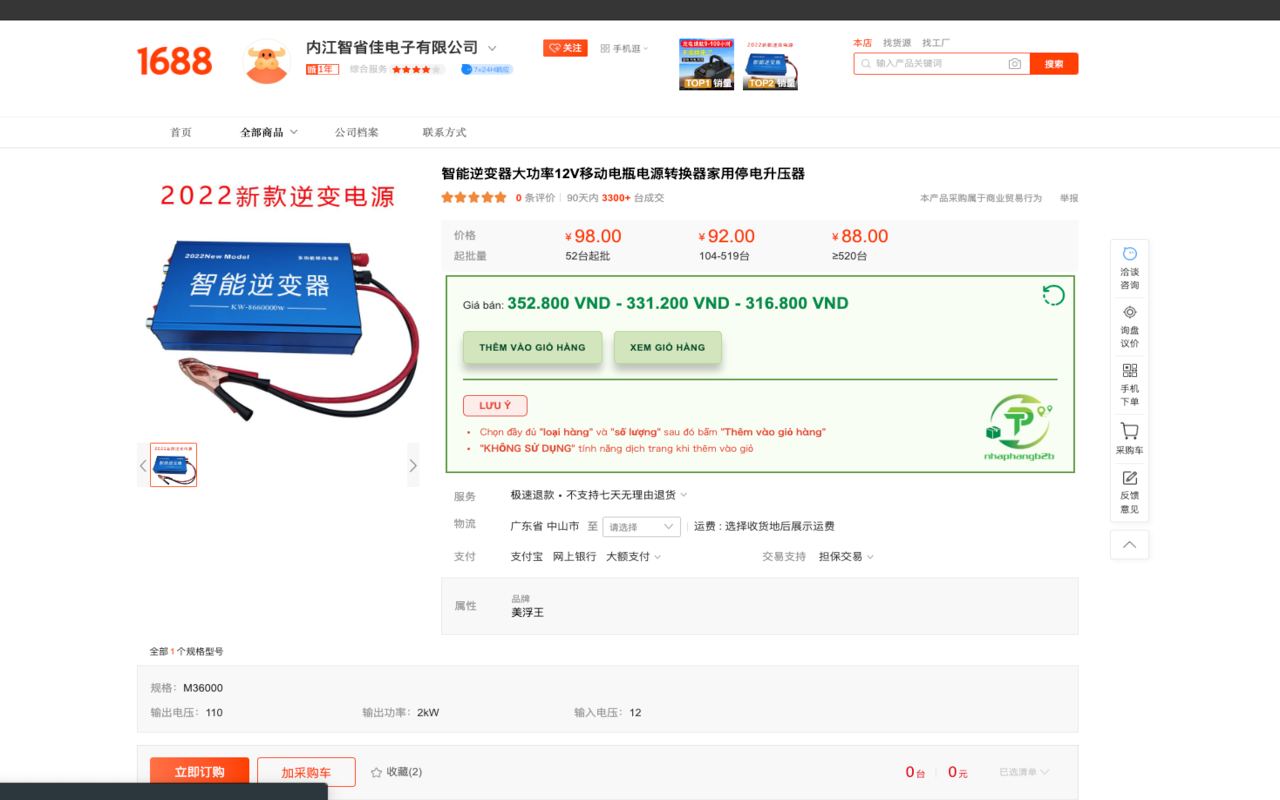The width and height of the screenshot is (1280, 800).
Task: Click the green refresh icon in translation panel
Action: click(1052, 296)
